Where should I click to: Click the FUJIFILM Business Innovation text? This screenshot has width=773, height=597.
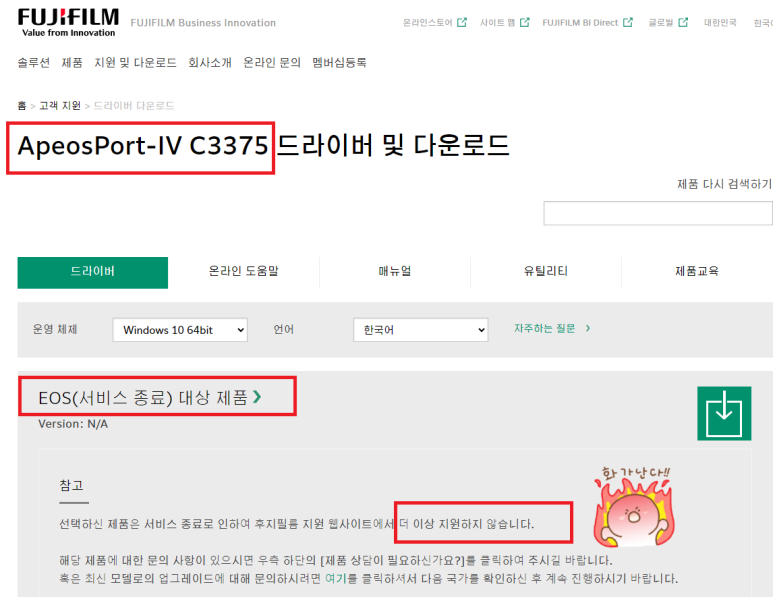tap(203, 23)
